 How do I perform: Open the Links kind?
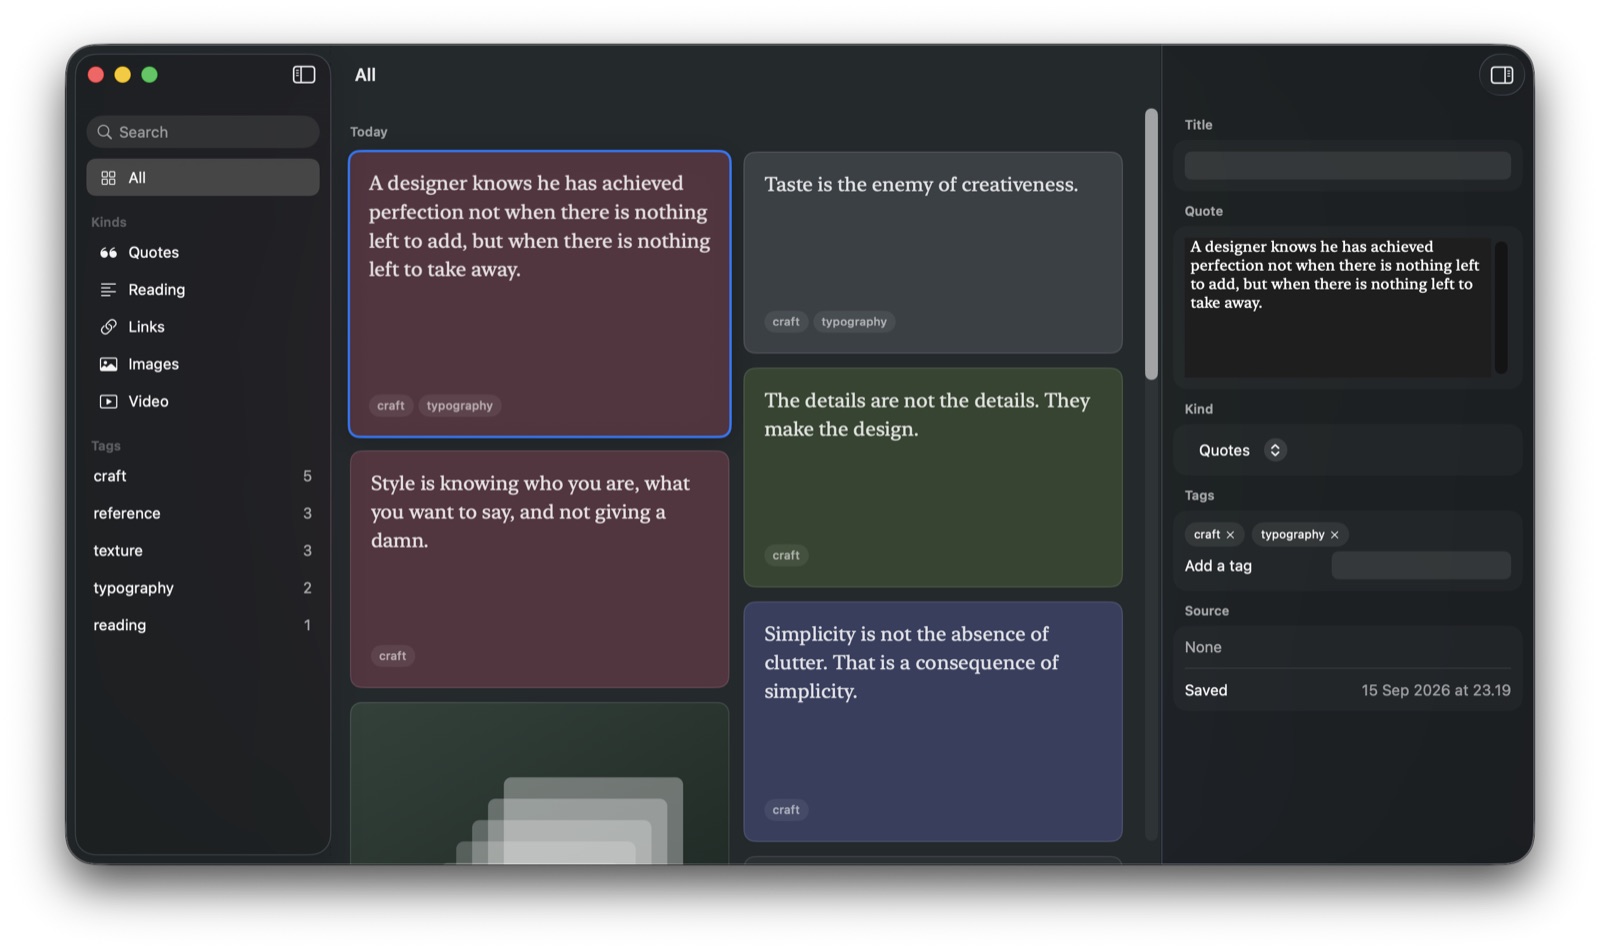[x=203, y=327]
